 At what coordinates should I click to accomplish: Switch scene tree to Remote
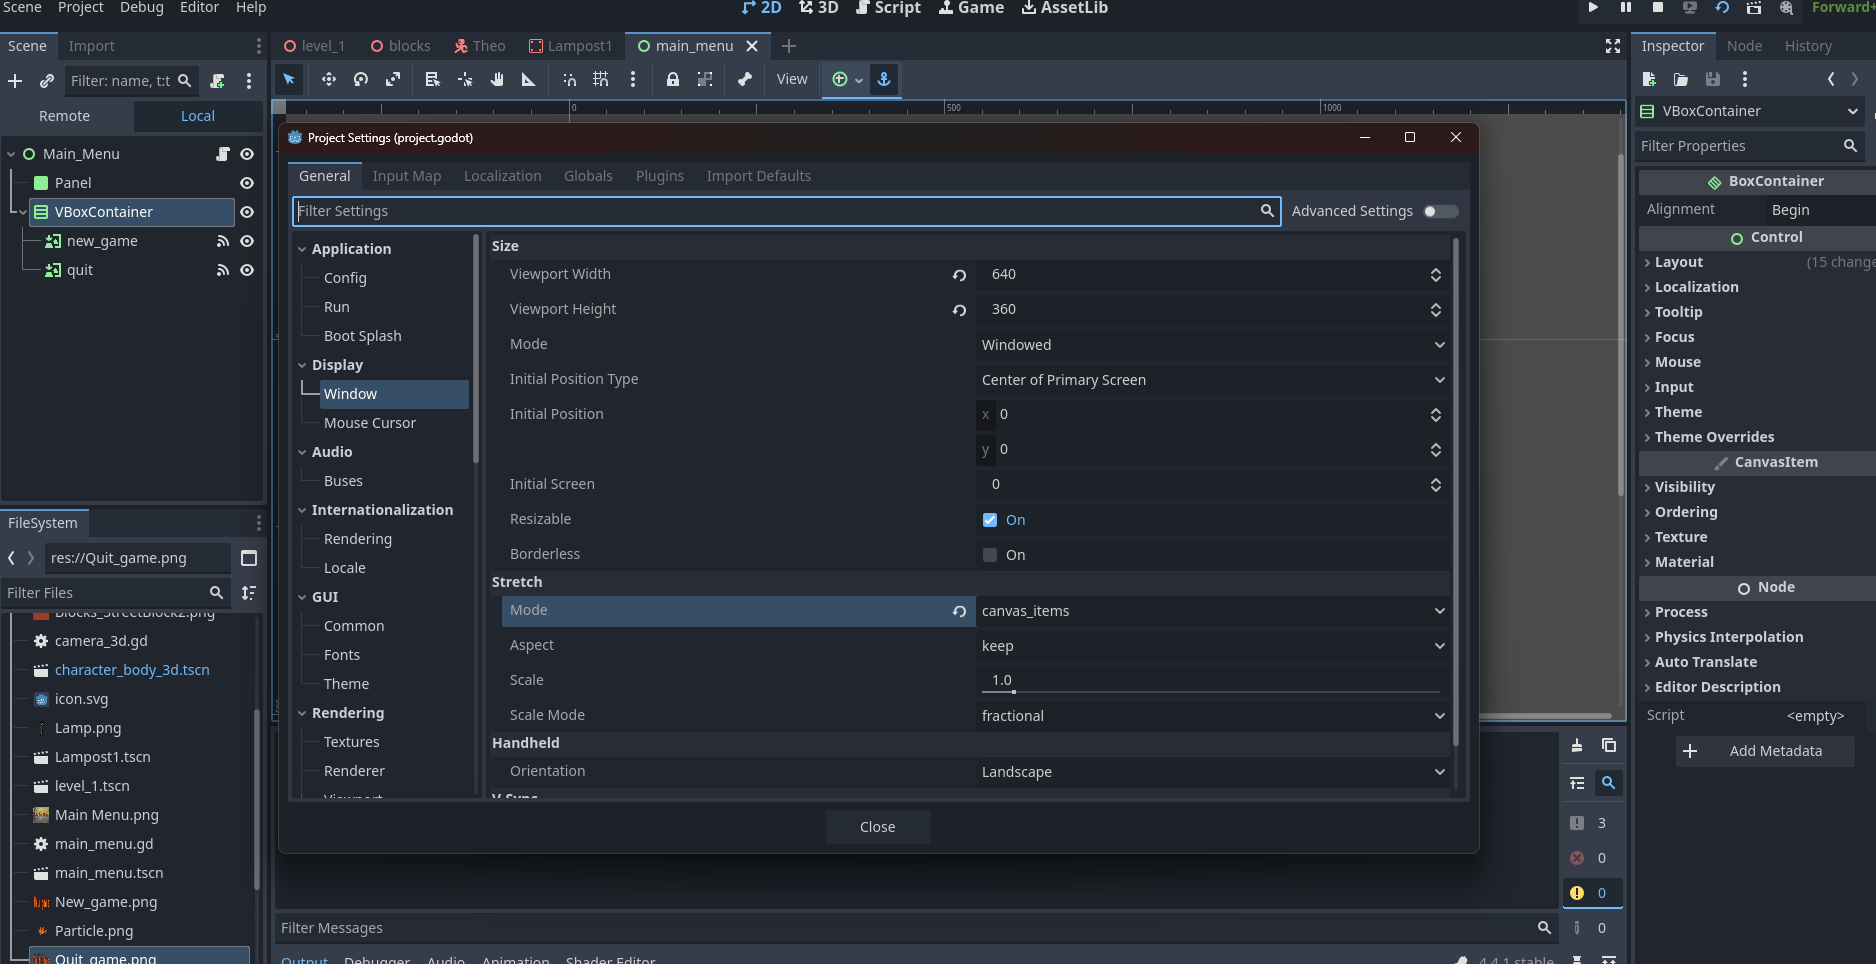[65, 116]
